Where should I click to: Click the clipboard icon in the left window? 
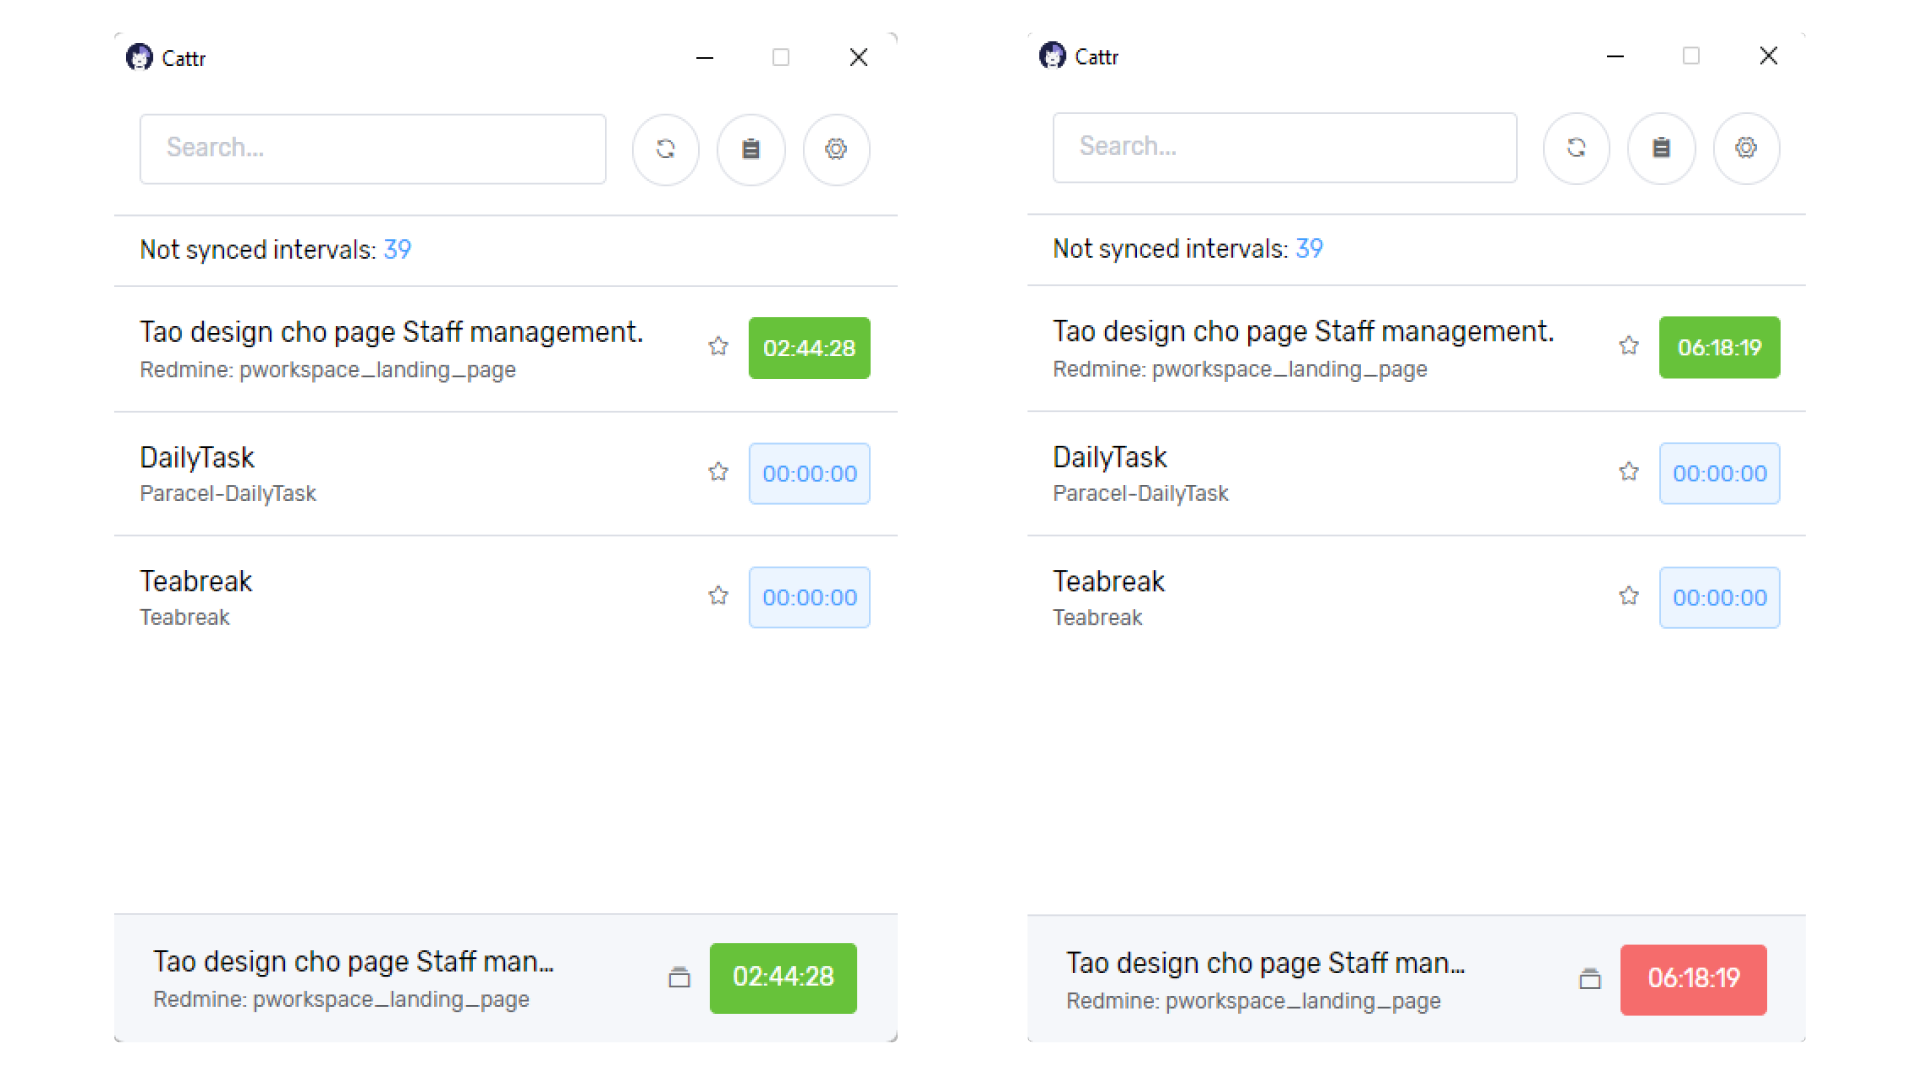coord(751,149)
